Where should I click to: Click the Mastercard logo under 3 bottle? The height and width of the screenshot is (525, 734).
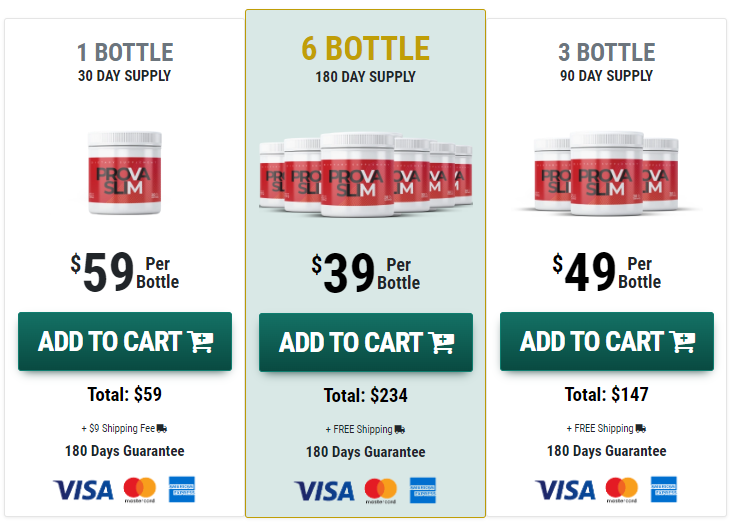click(622, 489)
